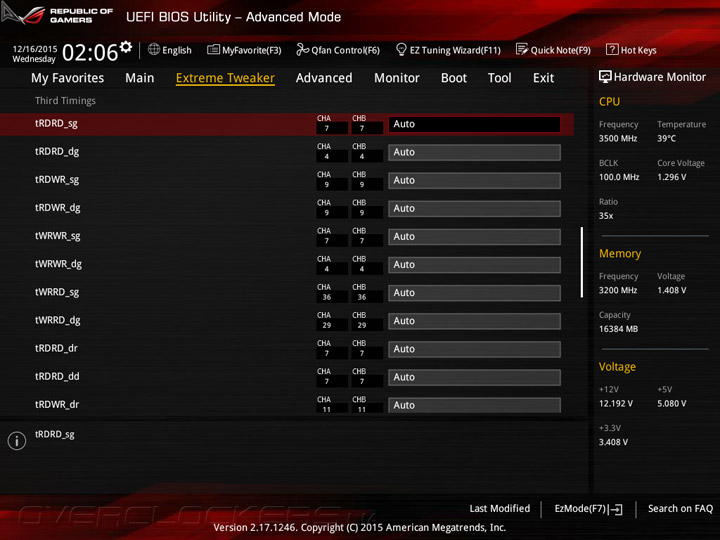
Task: Select the tRDWR_dg row label
Action: (x=58, y=208)
